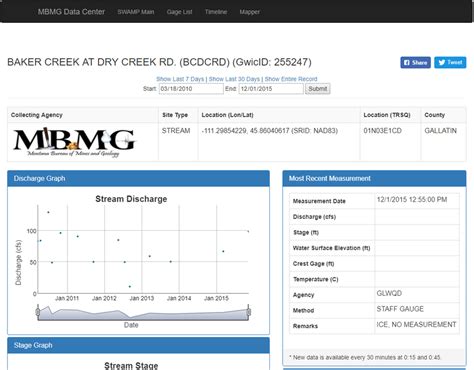474x370 pixels.
Task: Select the left range handle under discharge graph
Action: [x=38, y=312]
